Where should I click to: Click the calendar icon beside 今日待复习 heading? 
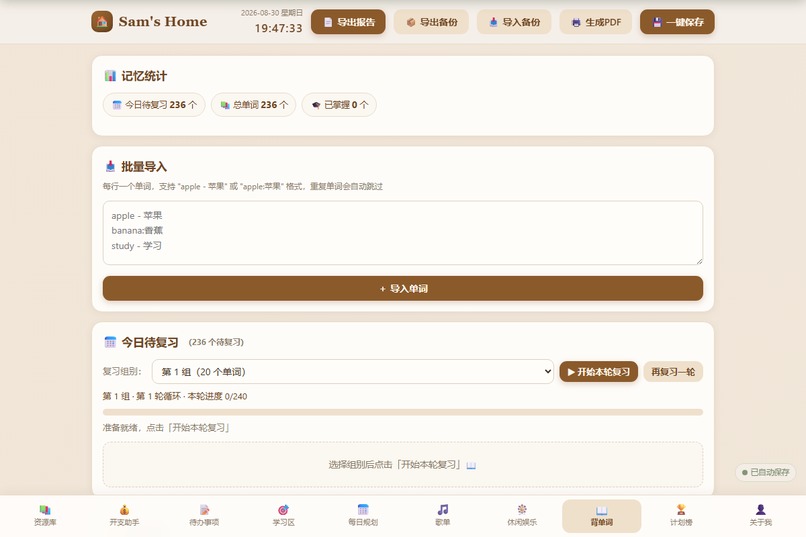point(110,342)
